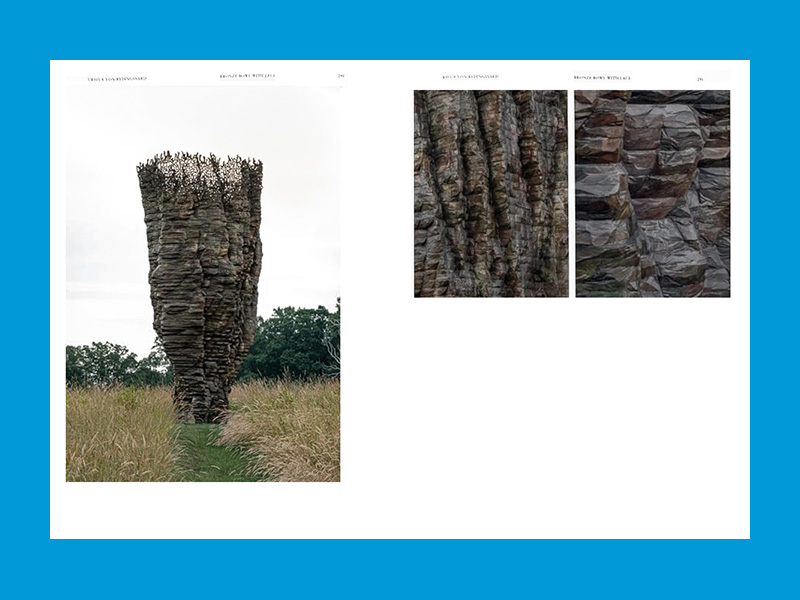
Task: Click the artist name header on left page
Action: coord(117,78)
